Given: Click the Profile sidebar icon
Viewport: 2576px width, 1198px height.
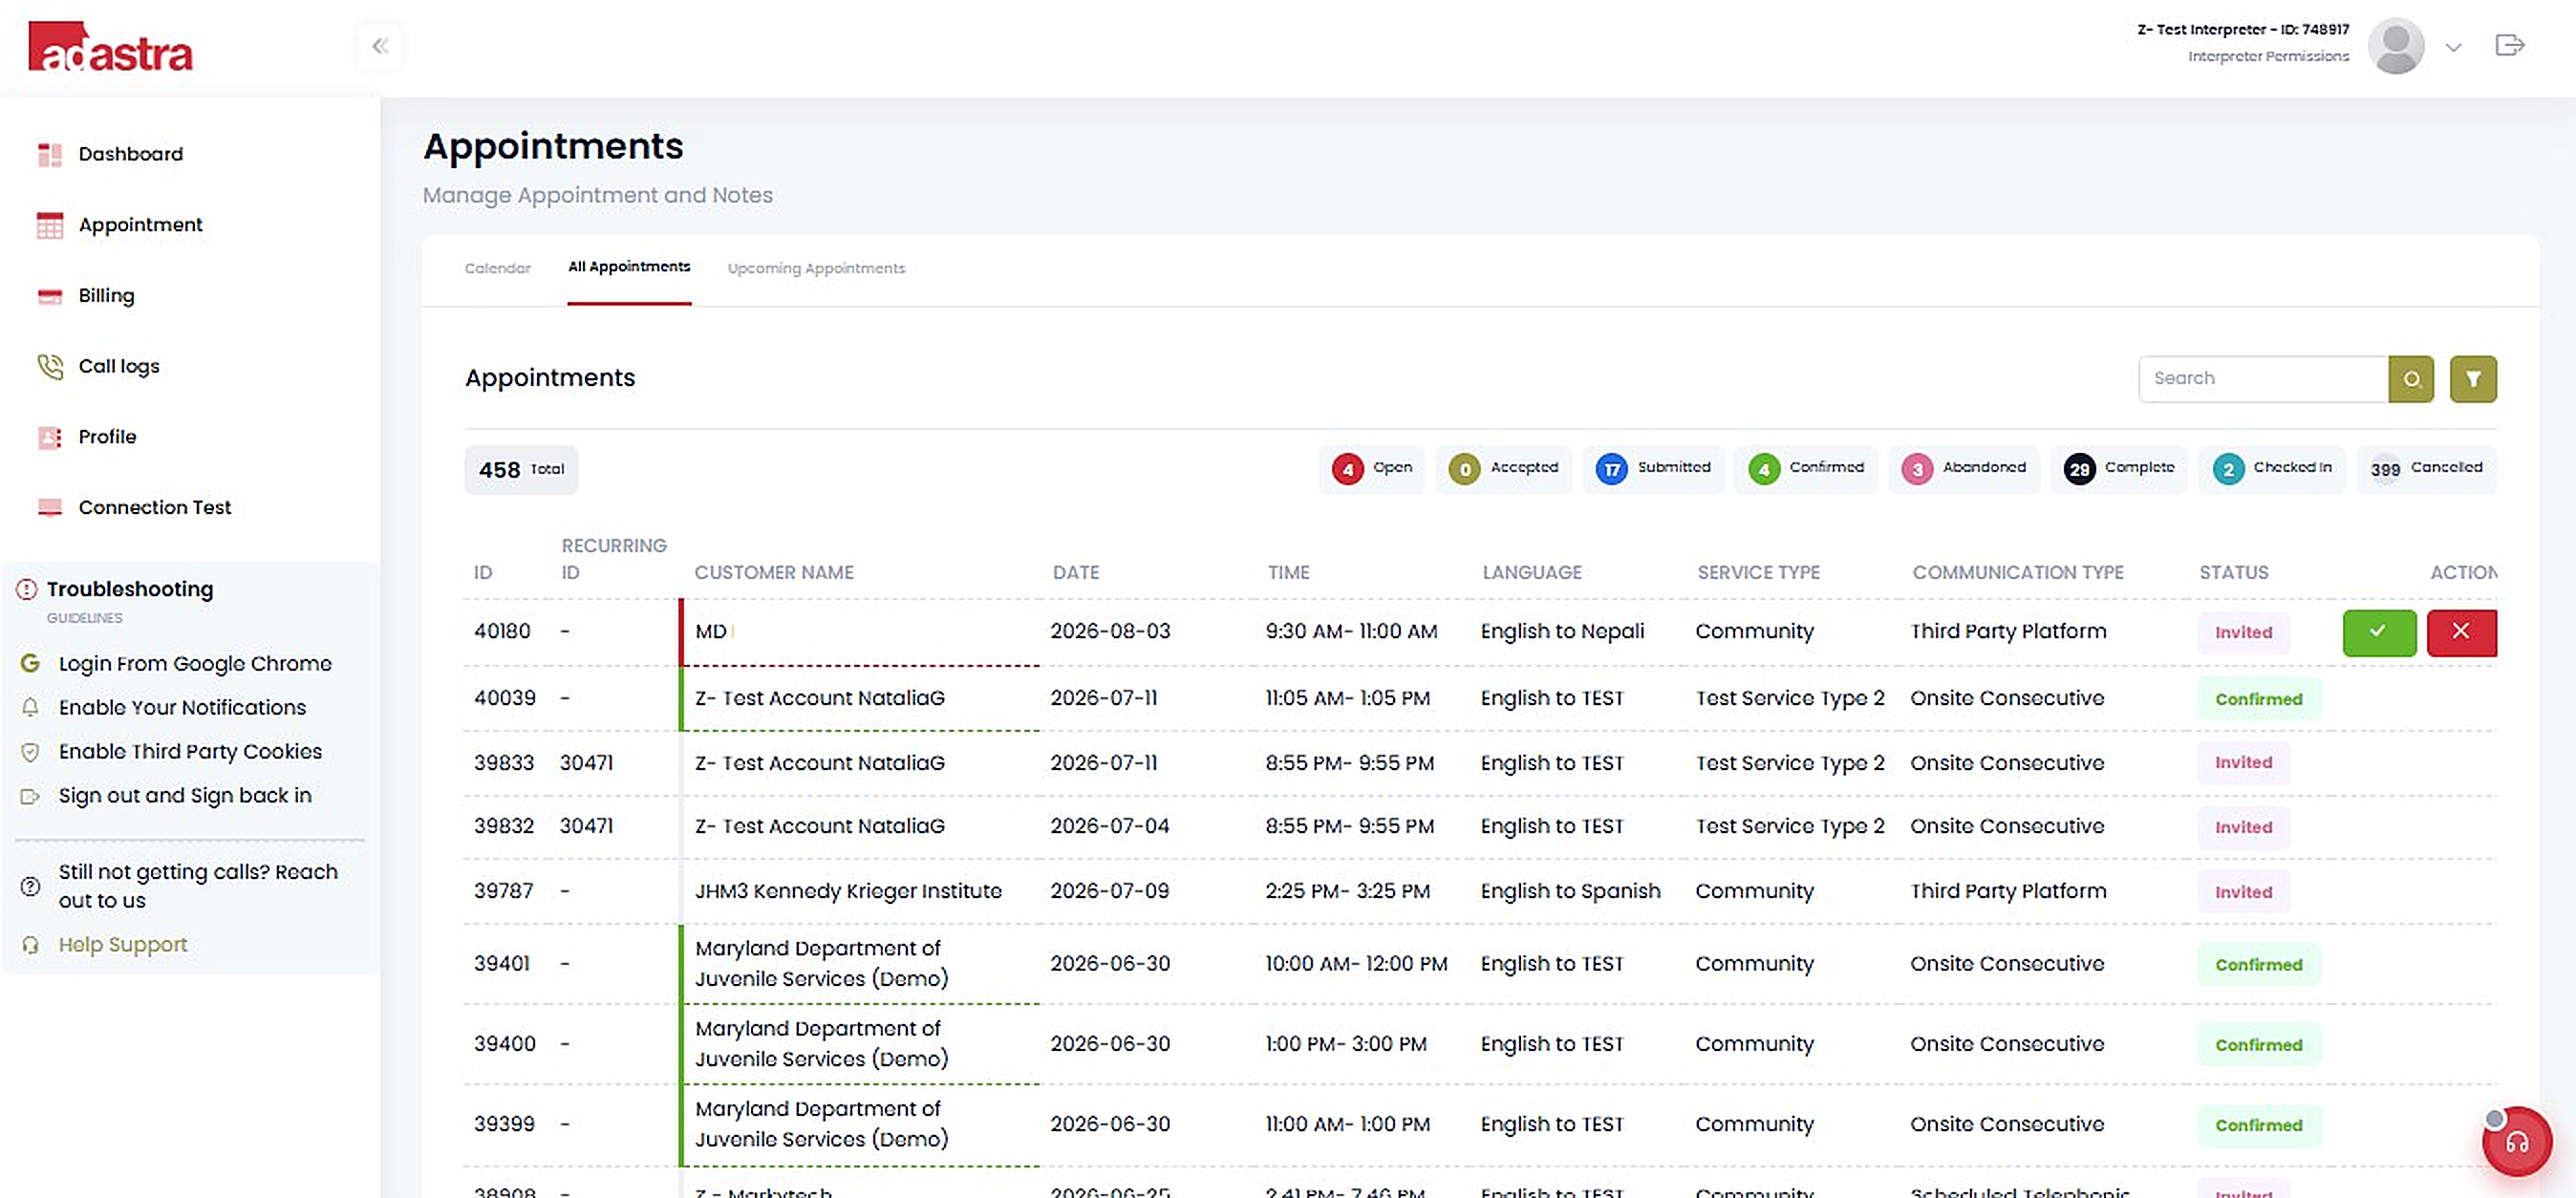Looking at the screenshot, I should [x=50, y=437].
